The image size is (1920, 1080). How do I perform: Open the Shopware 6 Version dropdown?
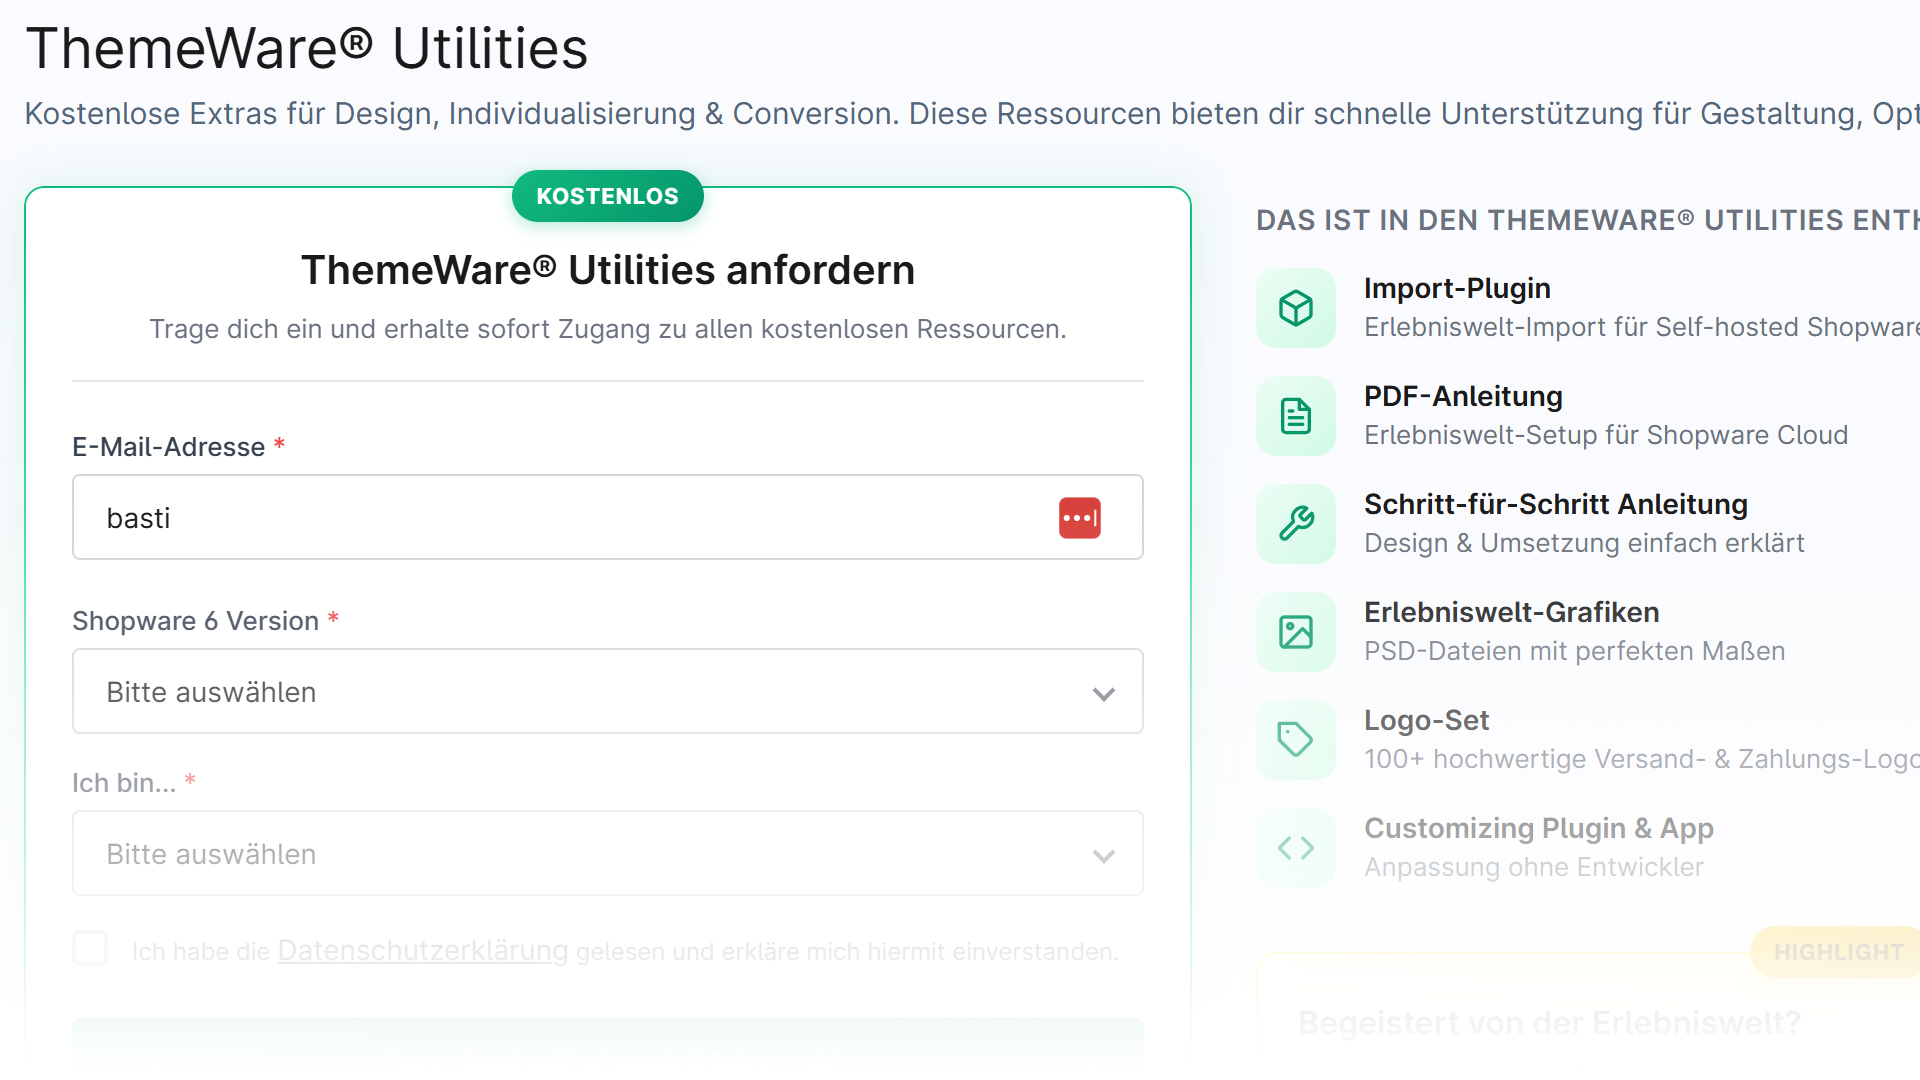608,691
